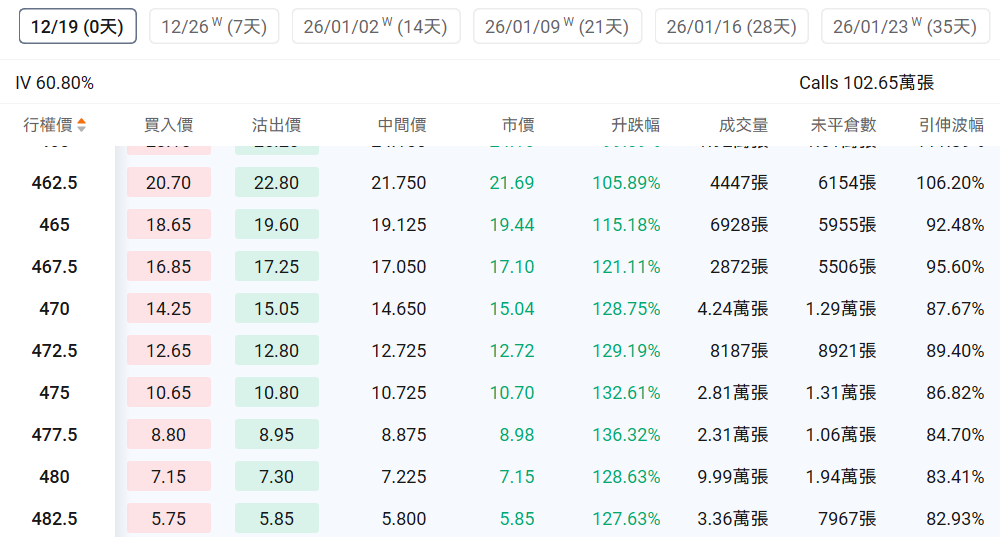Sort by strike price using the sort arrow icon

pyautogui.click(x=82, y=125)
